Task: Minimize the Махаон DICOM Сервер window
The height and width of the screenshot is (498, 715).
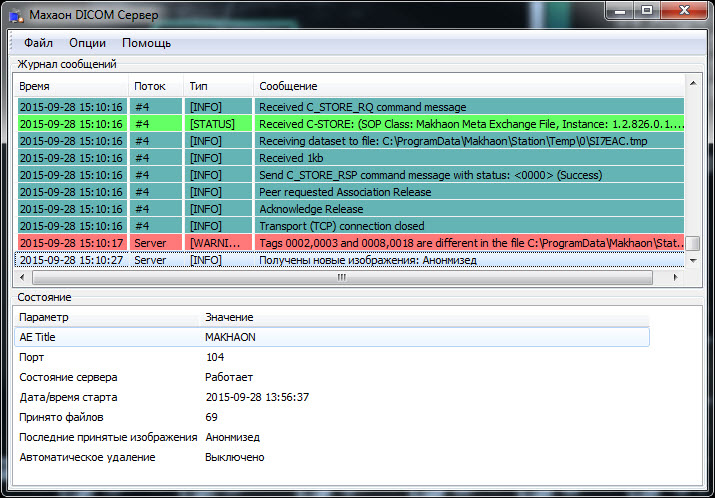Action: [620, 10]
